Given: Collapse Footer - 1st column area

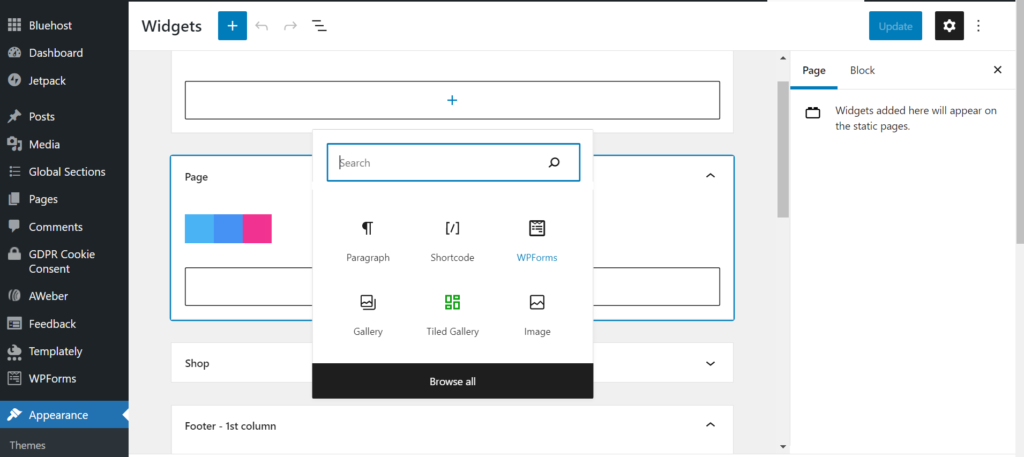Looking at the screenshot, I should [x=711, y=425].
